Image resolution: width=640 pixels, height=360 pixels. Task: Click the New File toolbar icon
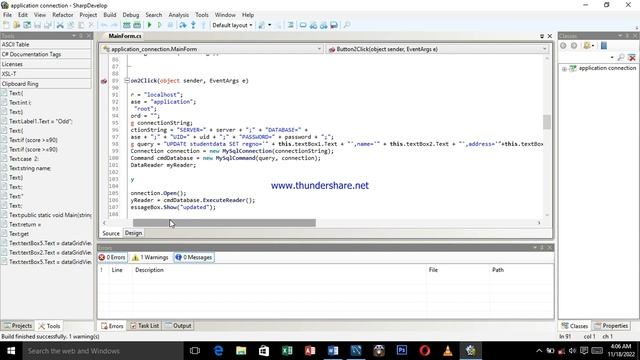6,25
